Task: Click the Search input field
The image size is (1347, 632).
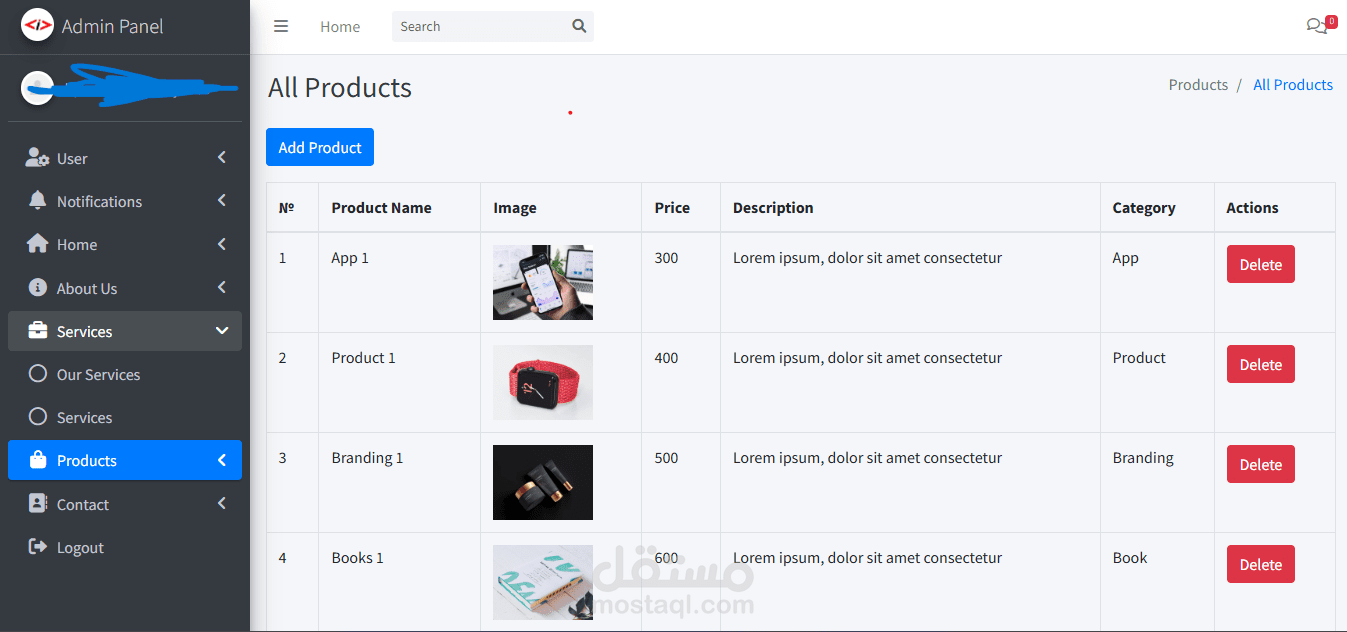Action: (480, 27)
